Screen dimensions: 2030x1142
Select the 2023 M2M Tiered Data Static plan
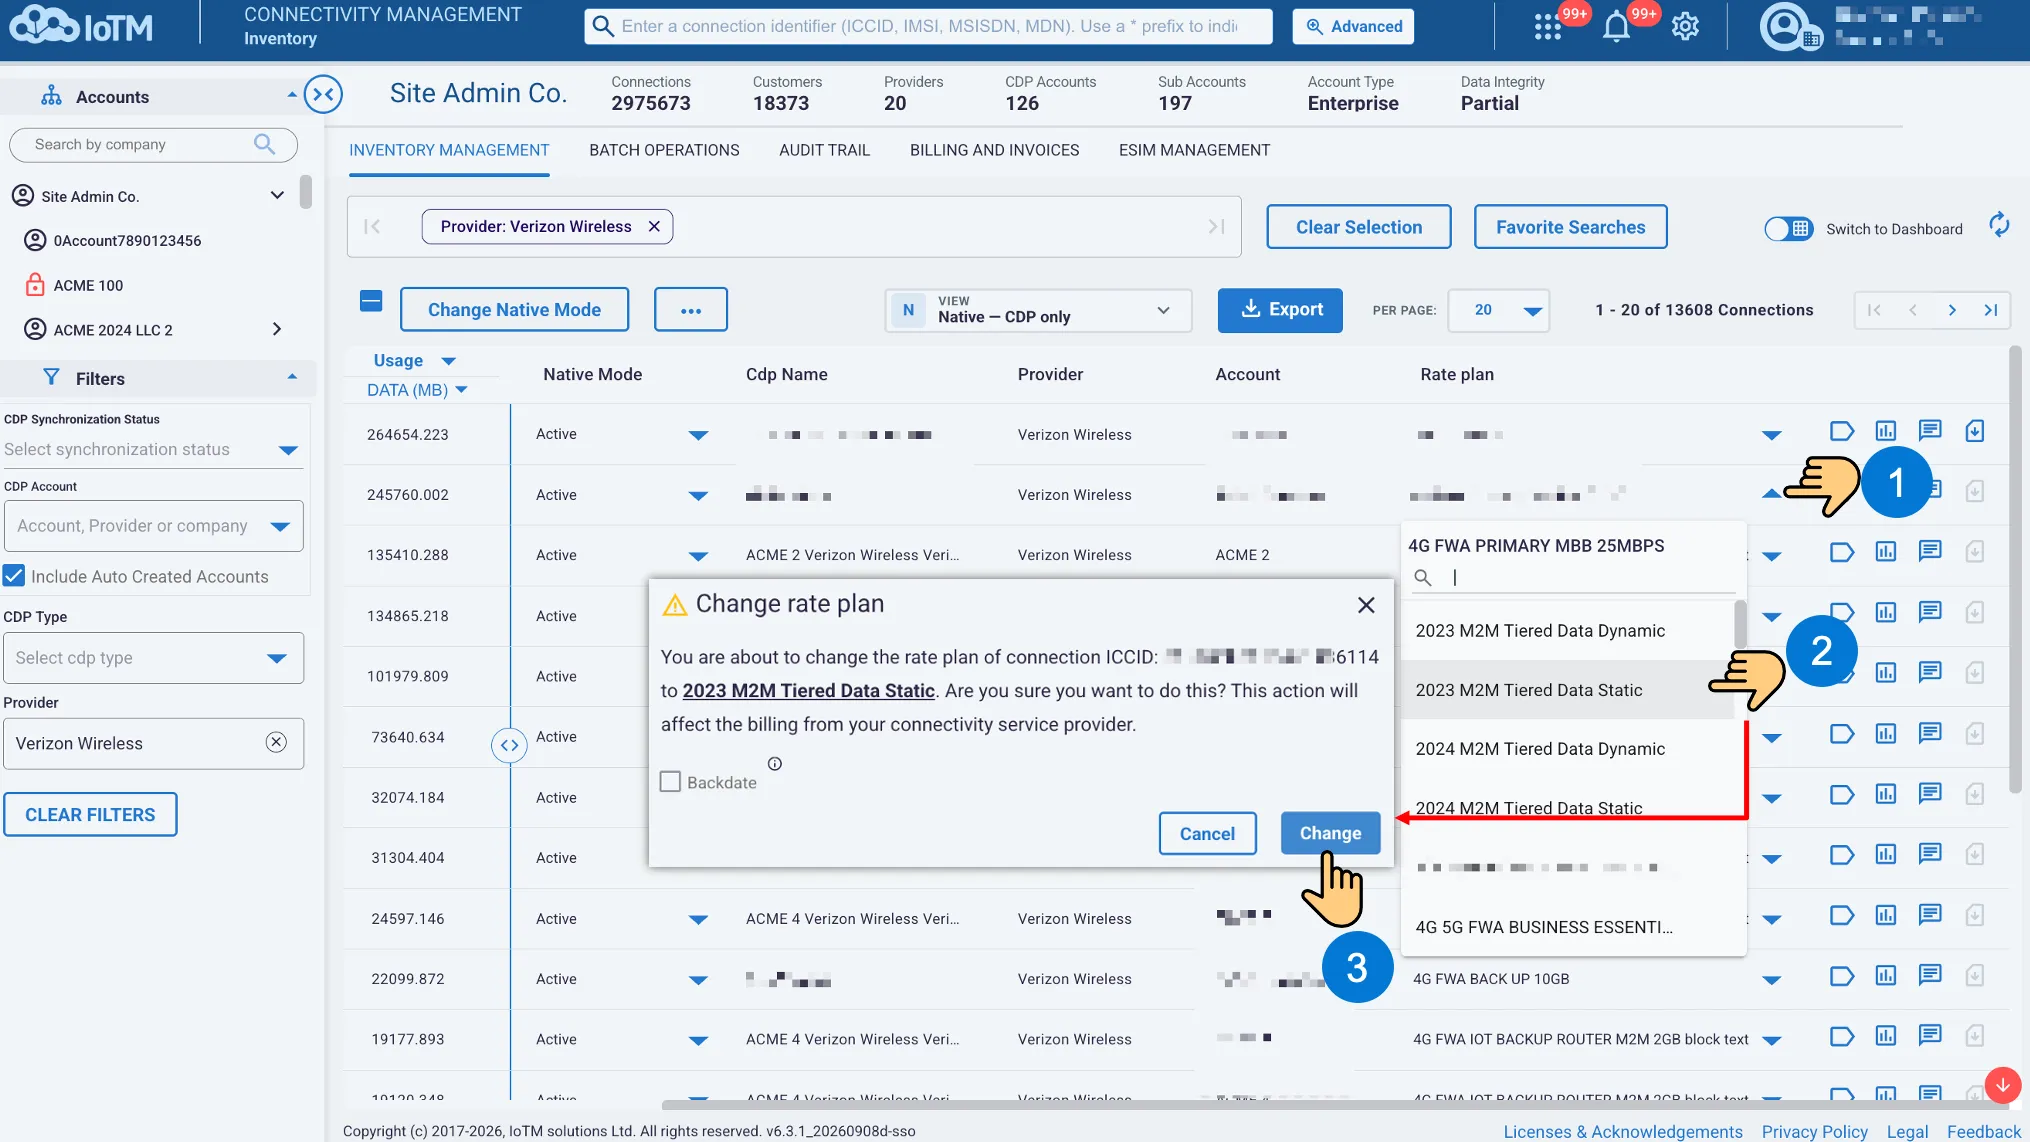pyautogui.click(x=1568, y=690)
